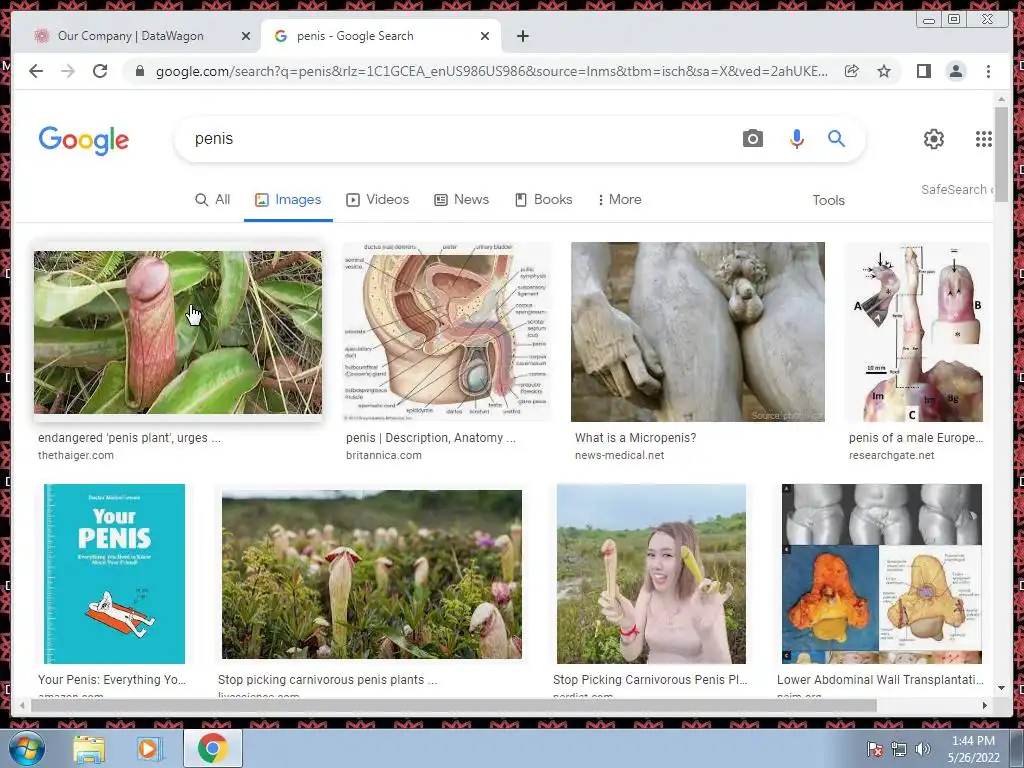Click the vertical scrollbar down arrow
Screen dimensions: 1024x768
click(x=1001, y=687)
